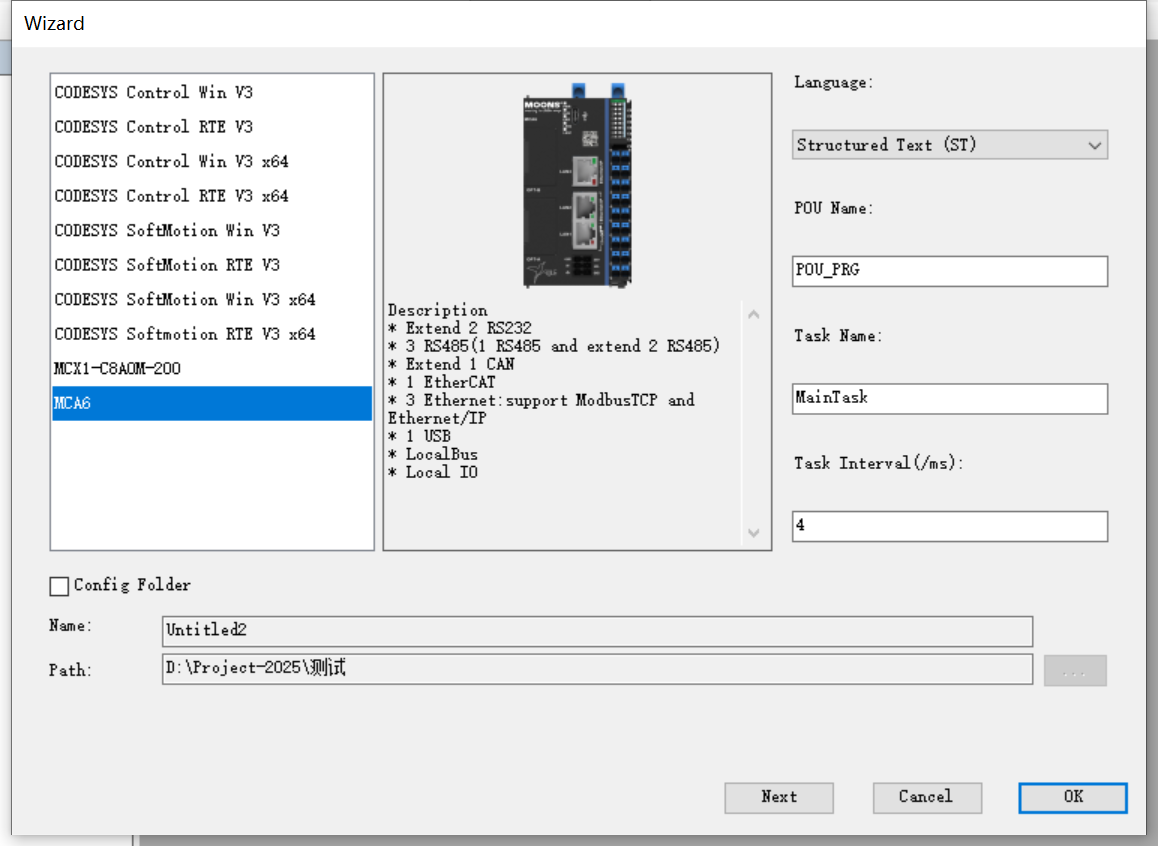Pick CODESYS SoftMotion RTE V3
This screenshot has width=1158, height=846.
pyautogui.click(x=212, y=265)
